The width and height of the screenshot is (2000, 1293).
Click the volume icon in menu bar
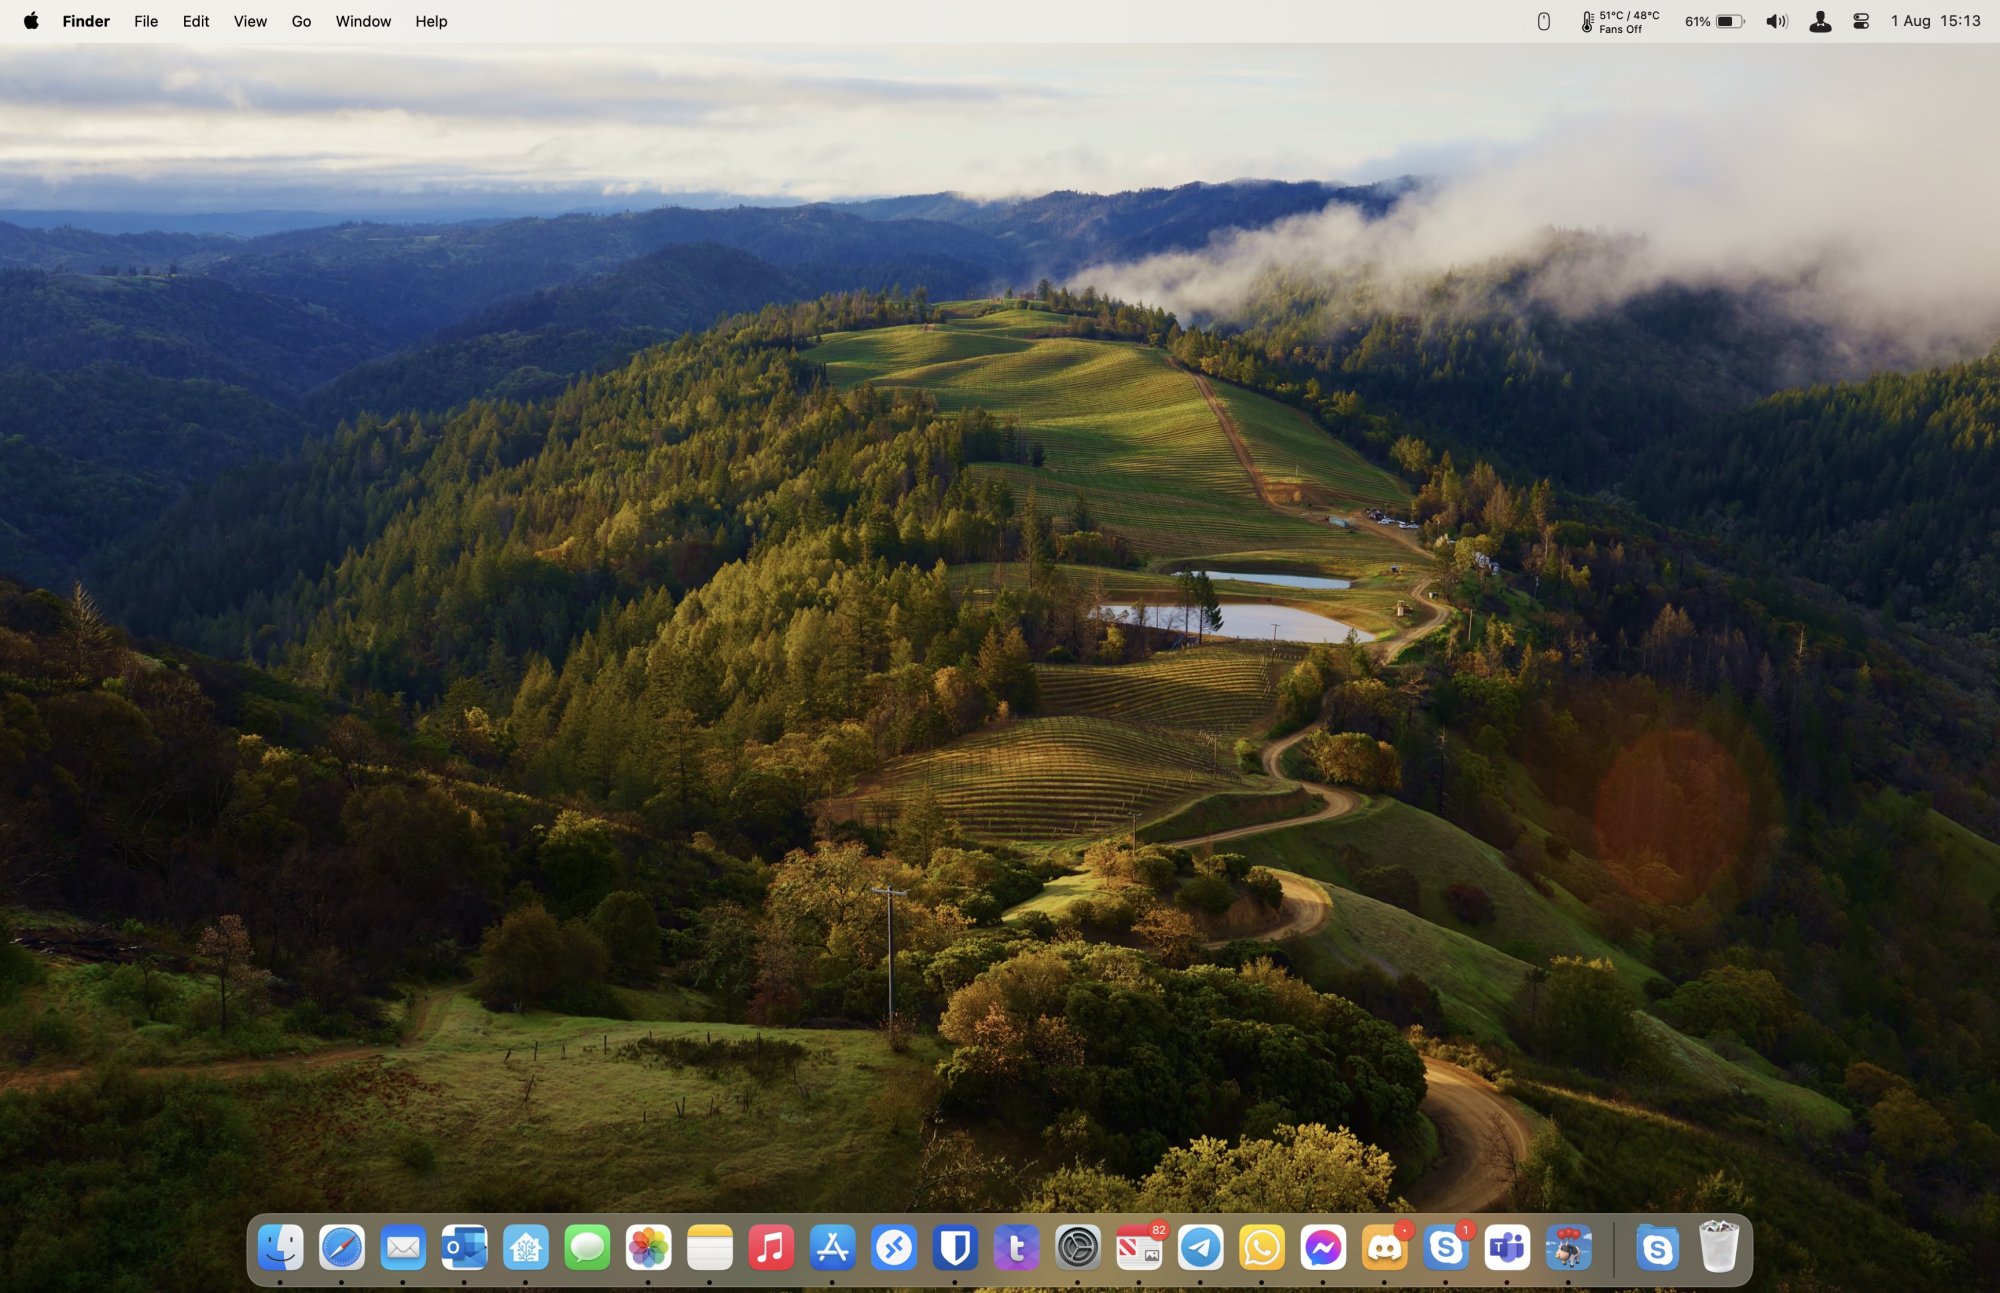[x=1776, y=21]
